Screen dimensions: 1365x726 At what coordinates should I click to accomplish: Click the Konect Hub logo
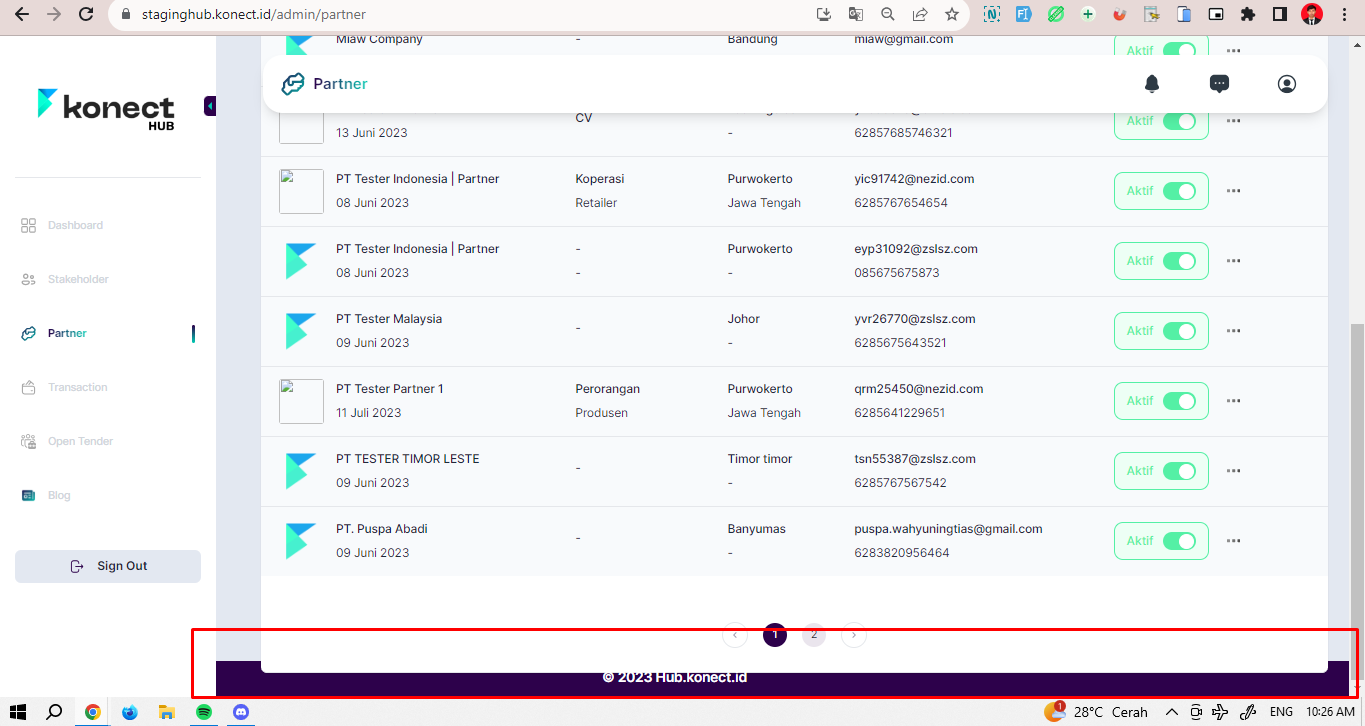click(106, 110)
